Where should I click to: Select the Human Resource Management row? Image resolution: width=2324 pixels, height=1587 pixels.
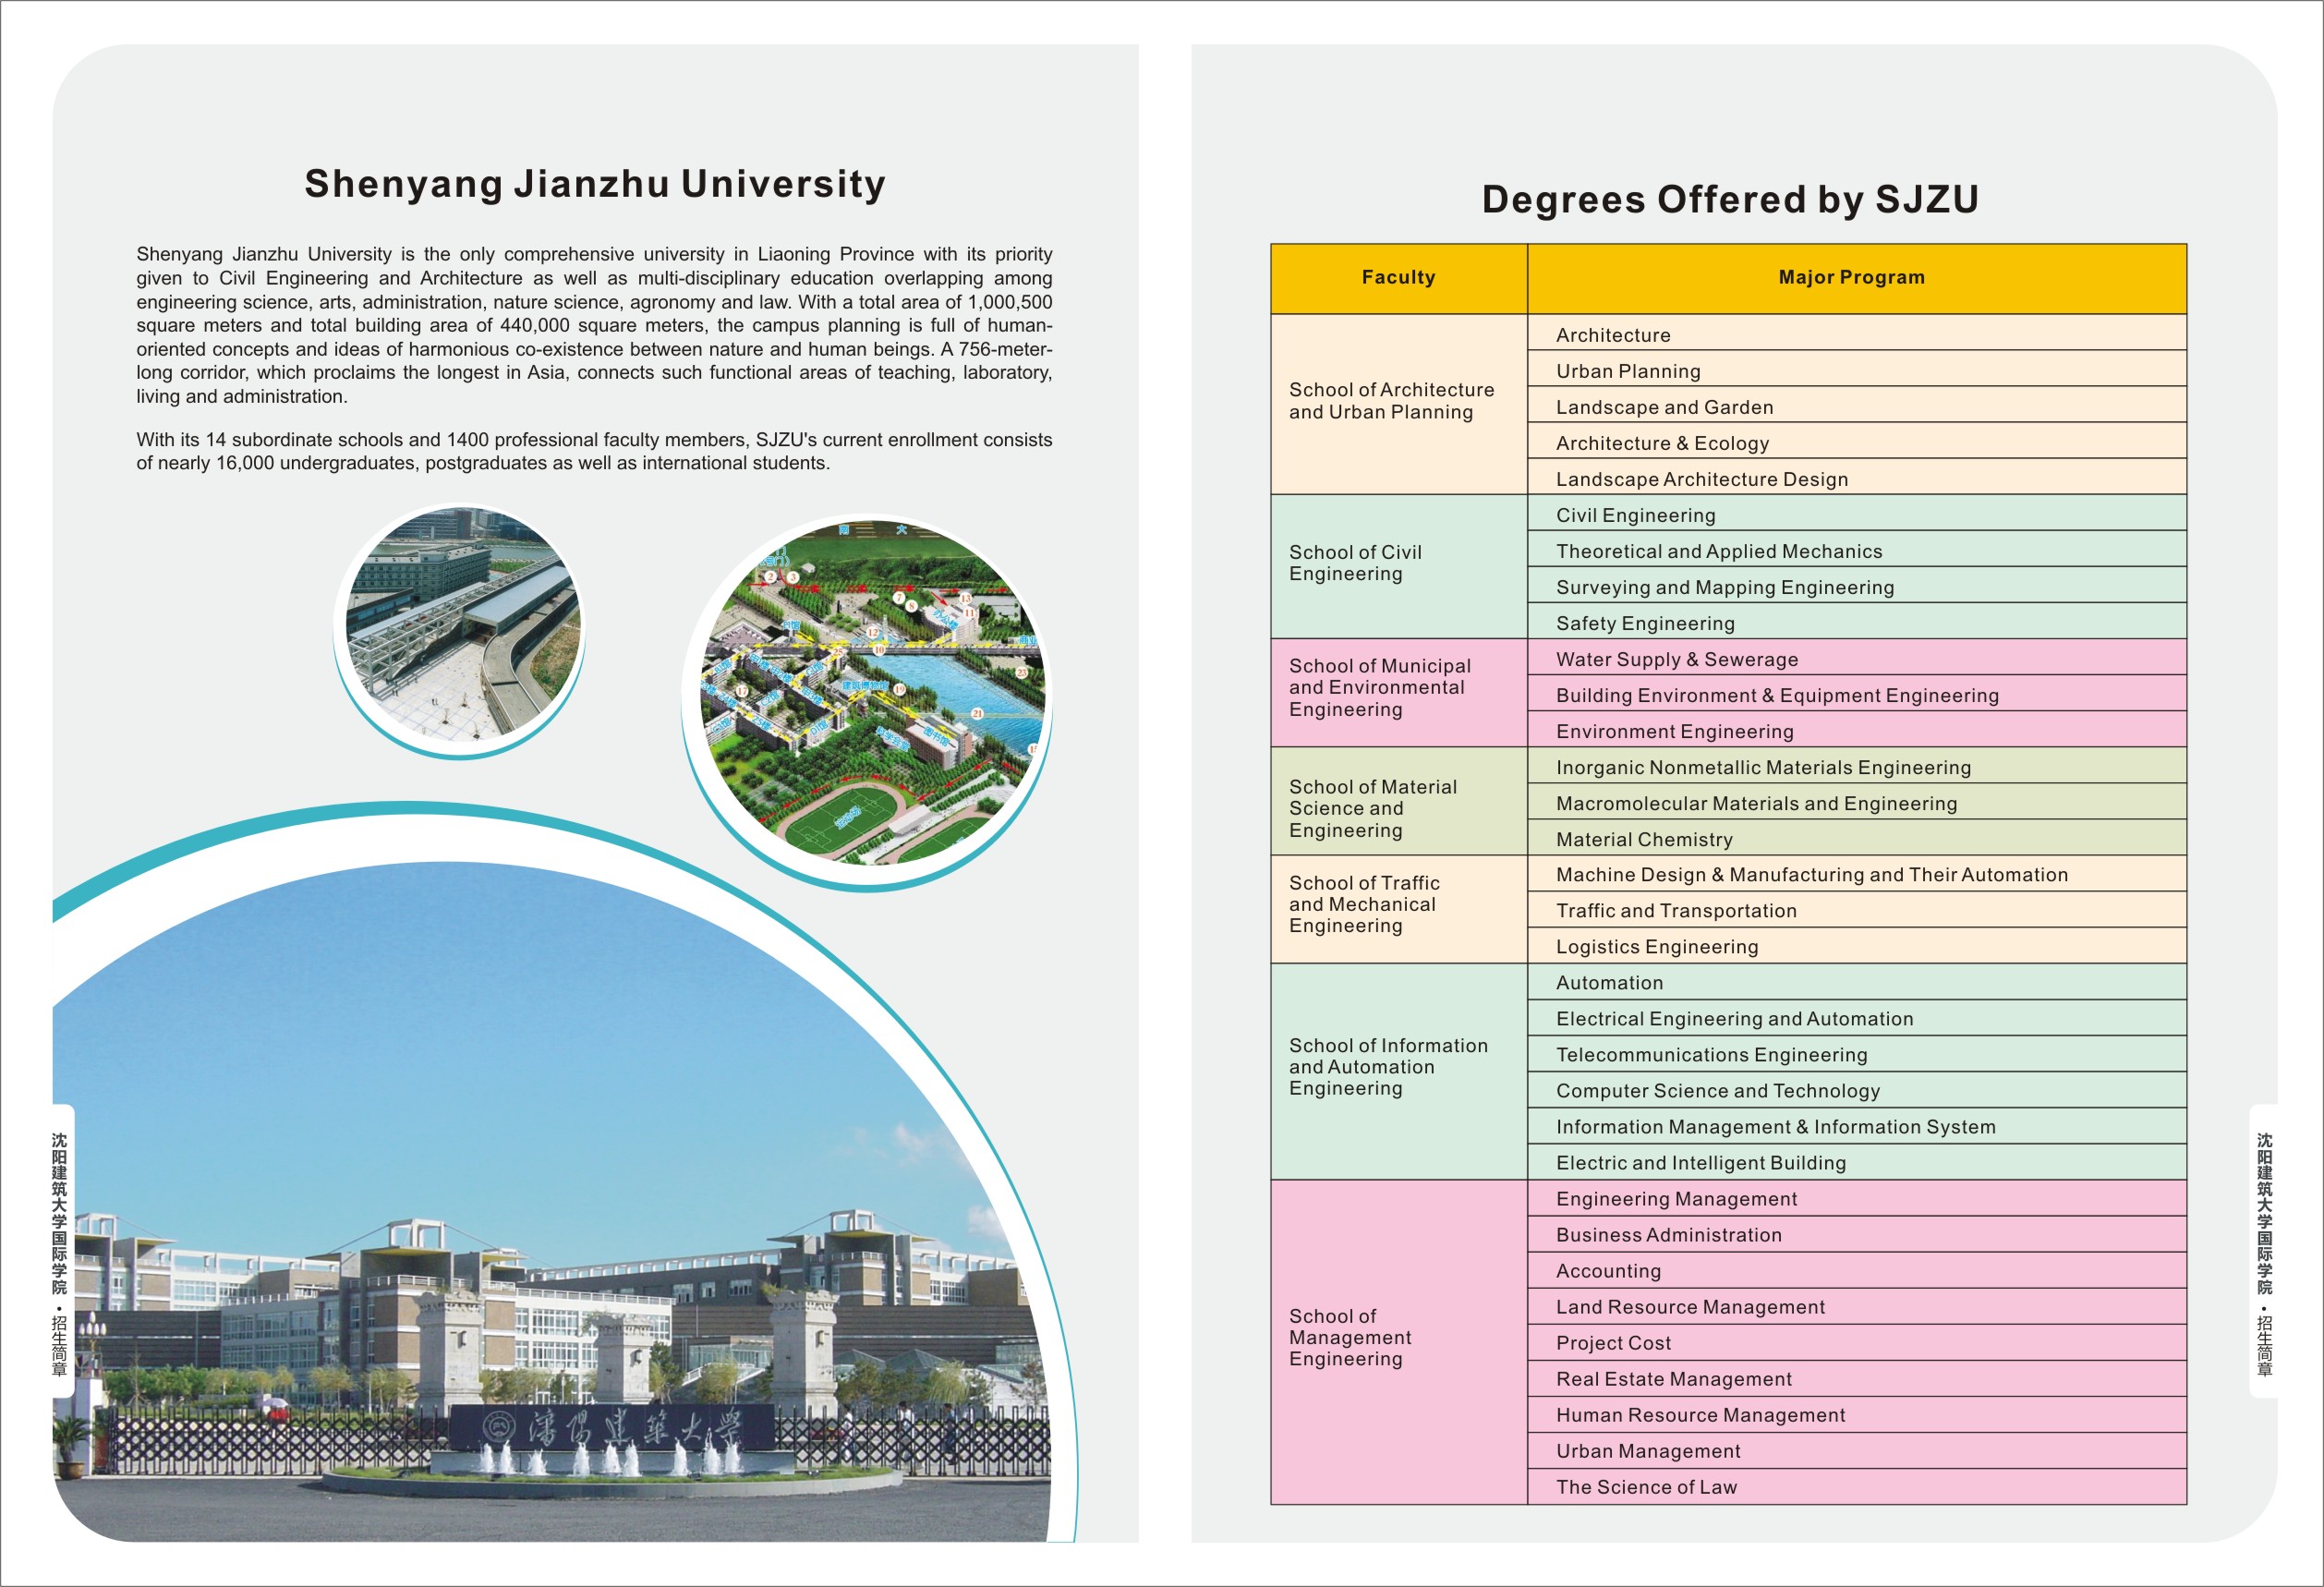tap(1857, 1413)
